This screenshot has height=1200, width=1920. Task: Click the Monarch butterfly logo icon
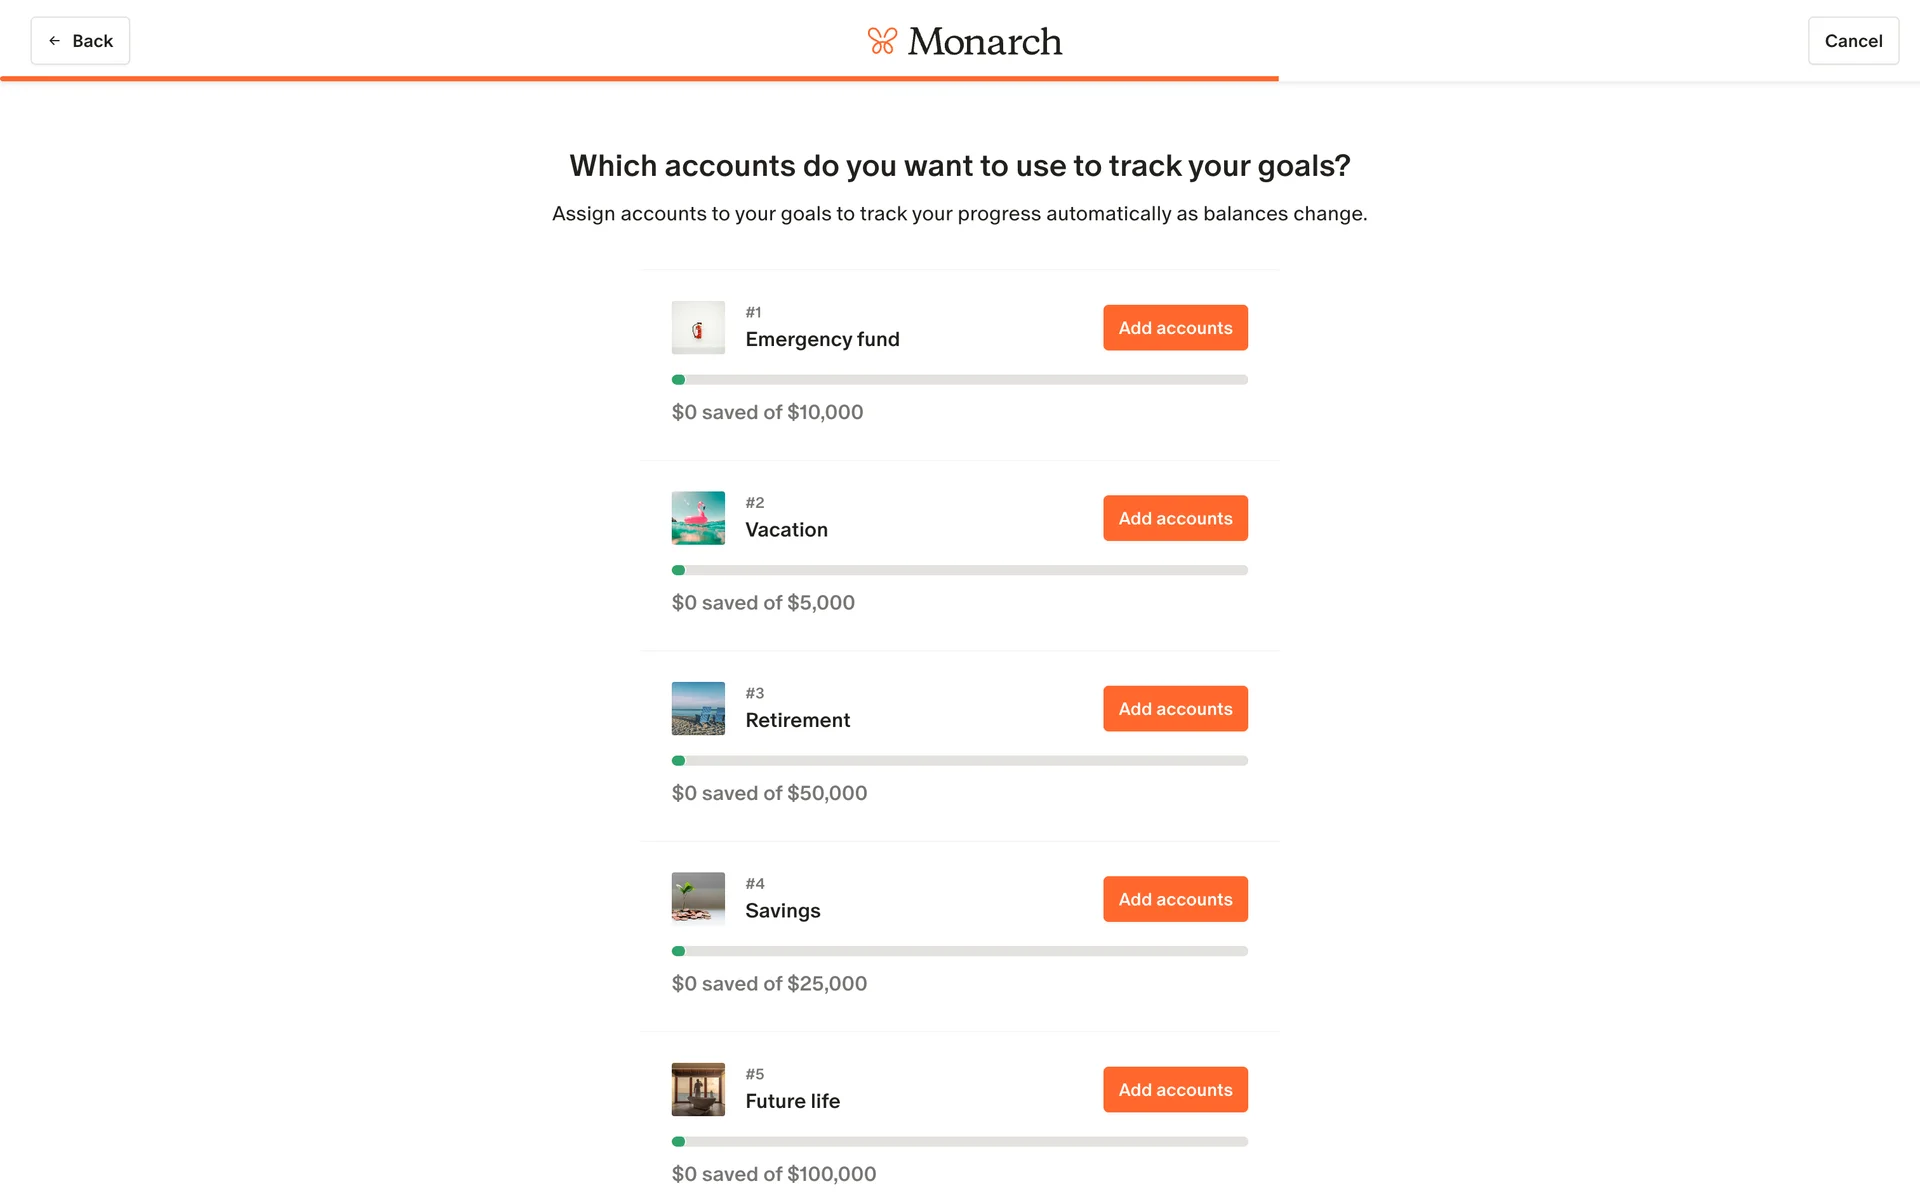click(x=881, y=41)
